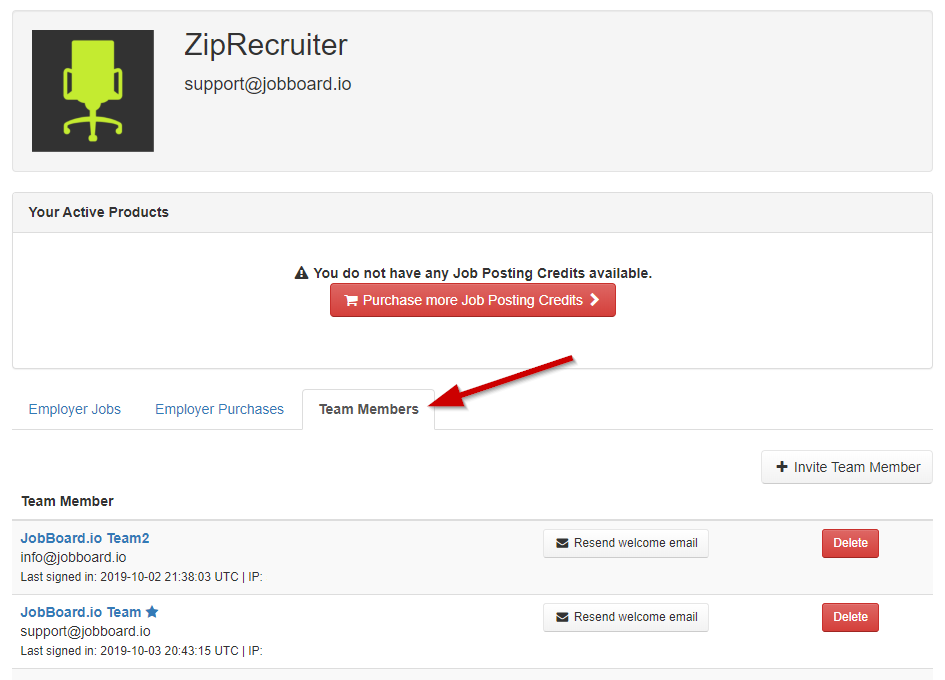Open the Employer Jobs tab

coord(75,409)
